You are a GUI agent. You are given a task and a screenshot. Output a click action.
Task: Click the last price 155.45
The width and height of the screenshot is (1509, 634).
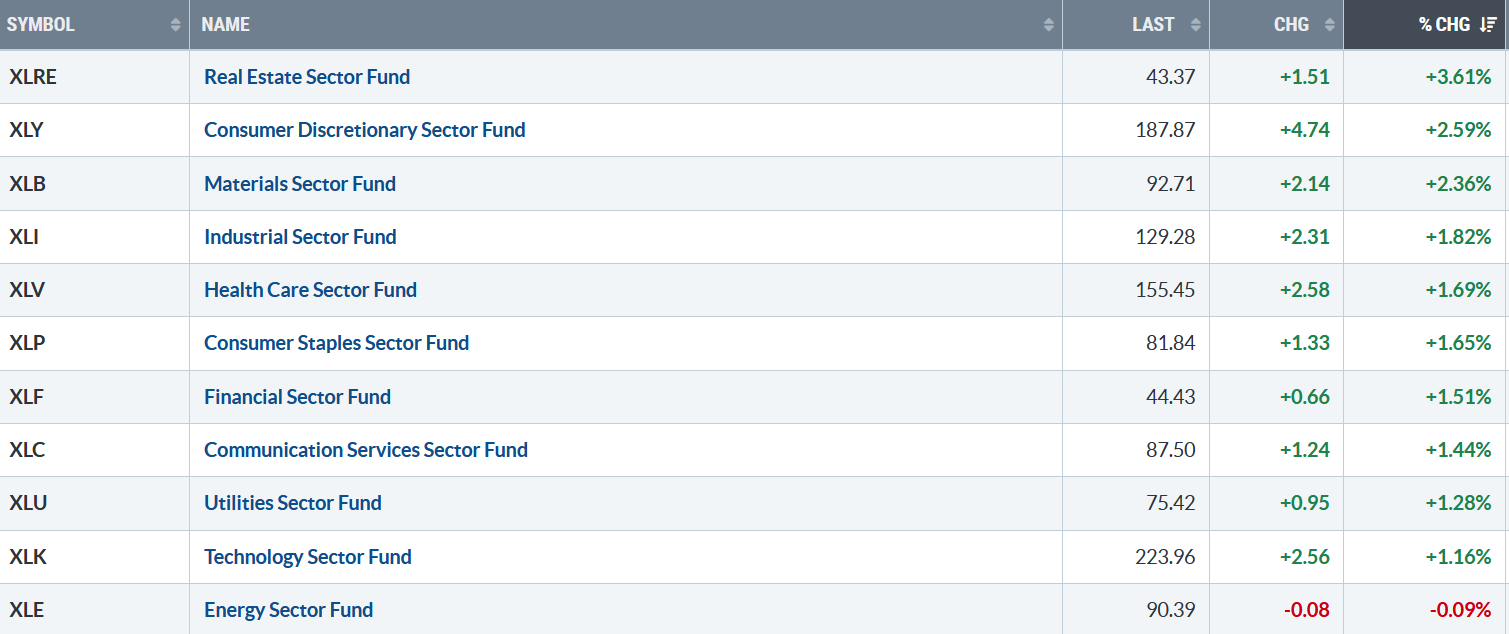click(1165, 290)
